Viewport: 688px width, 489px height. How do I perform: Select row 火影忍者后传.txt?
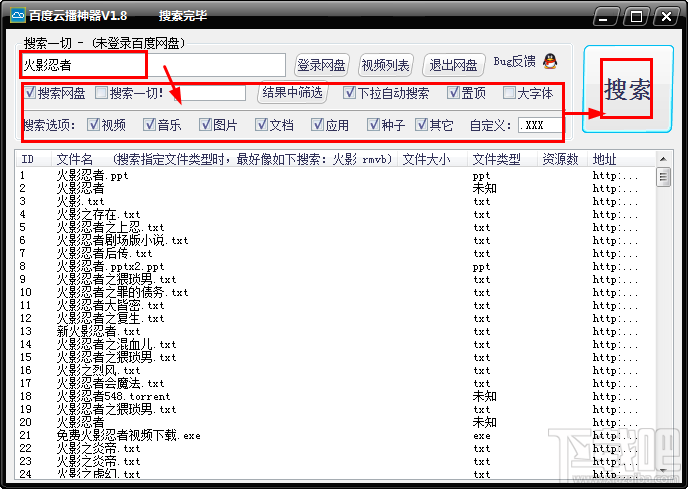tap(336, 253)
